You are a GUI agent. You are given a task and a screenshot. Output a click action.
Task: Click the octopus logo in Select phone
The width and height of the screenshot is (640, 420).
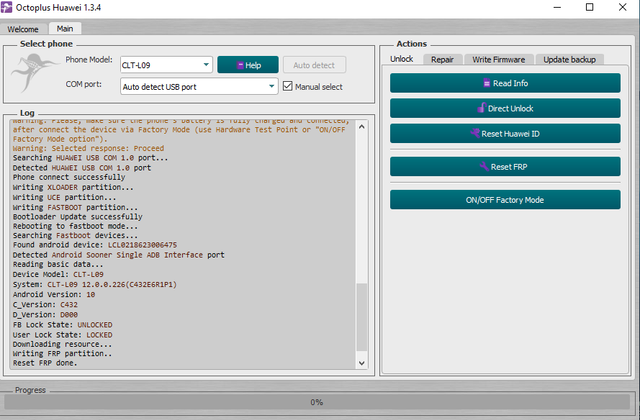pos(34,73)
